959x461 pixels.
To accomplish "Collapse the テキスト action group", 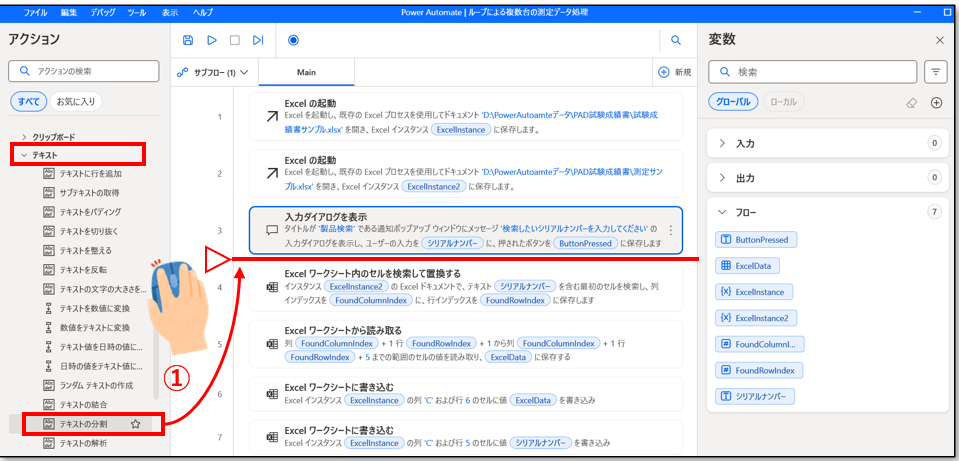I will (24, 155).
